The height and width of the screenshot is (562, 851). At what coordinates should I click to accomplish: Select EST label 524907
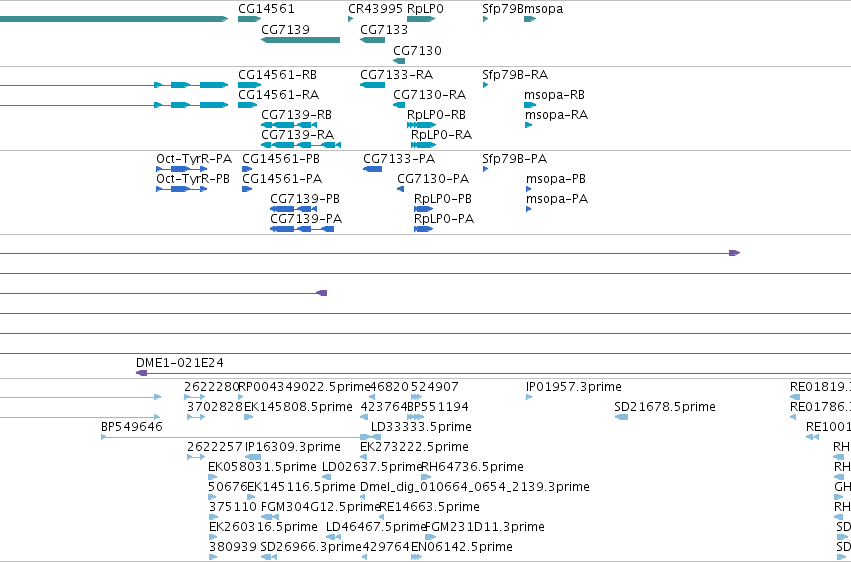435,386
